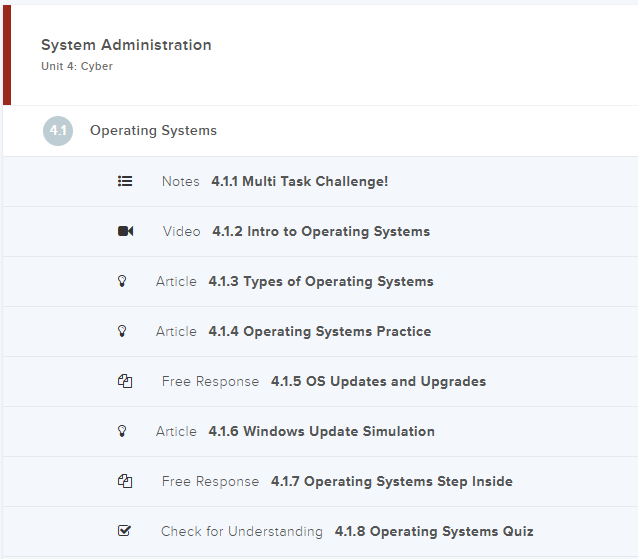Click free response icon for Operating Systems Step Inside
Screen dimensions: 638x559
[125, 481]
